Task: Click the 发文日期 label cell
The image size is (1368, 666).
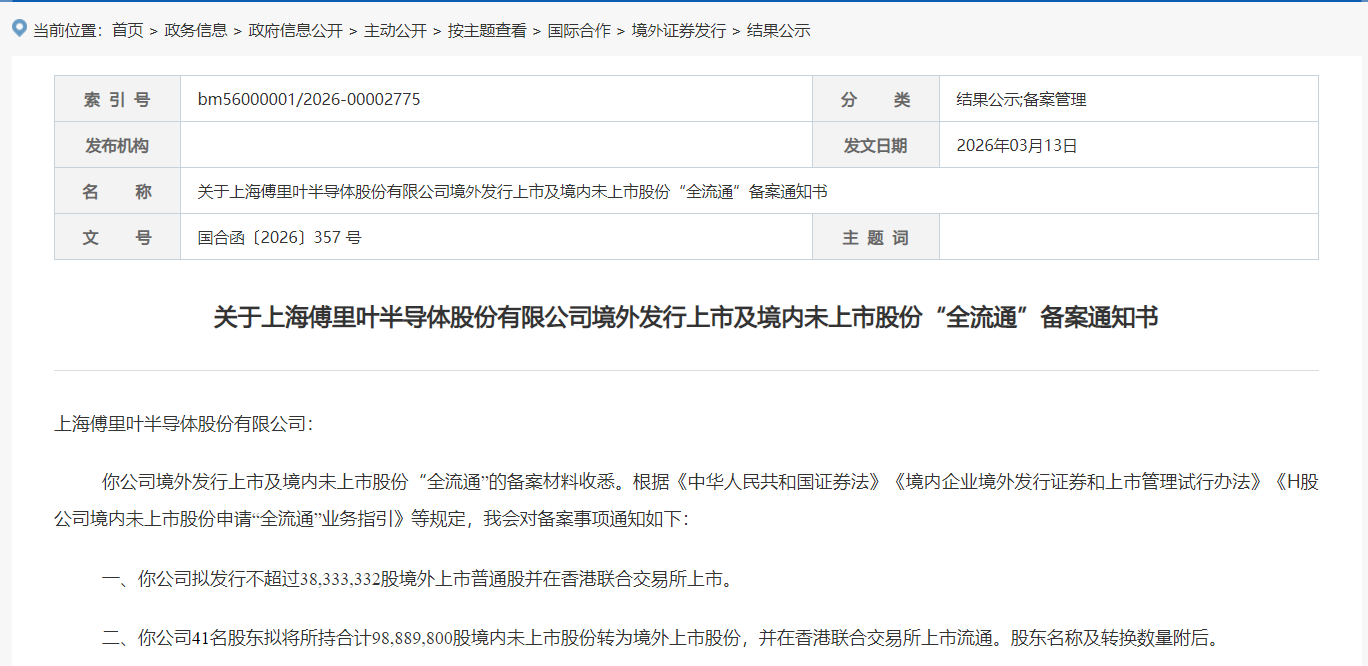Action: [876, 145]
